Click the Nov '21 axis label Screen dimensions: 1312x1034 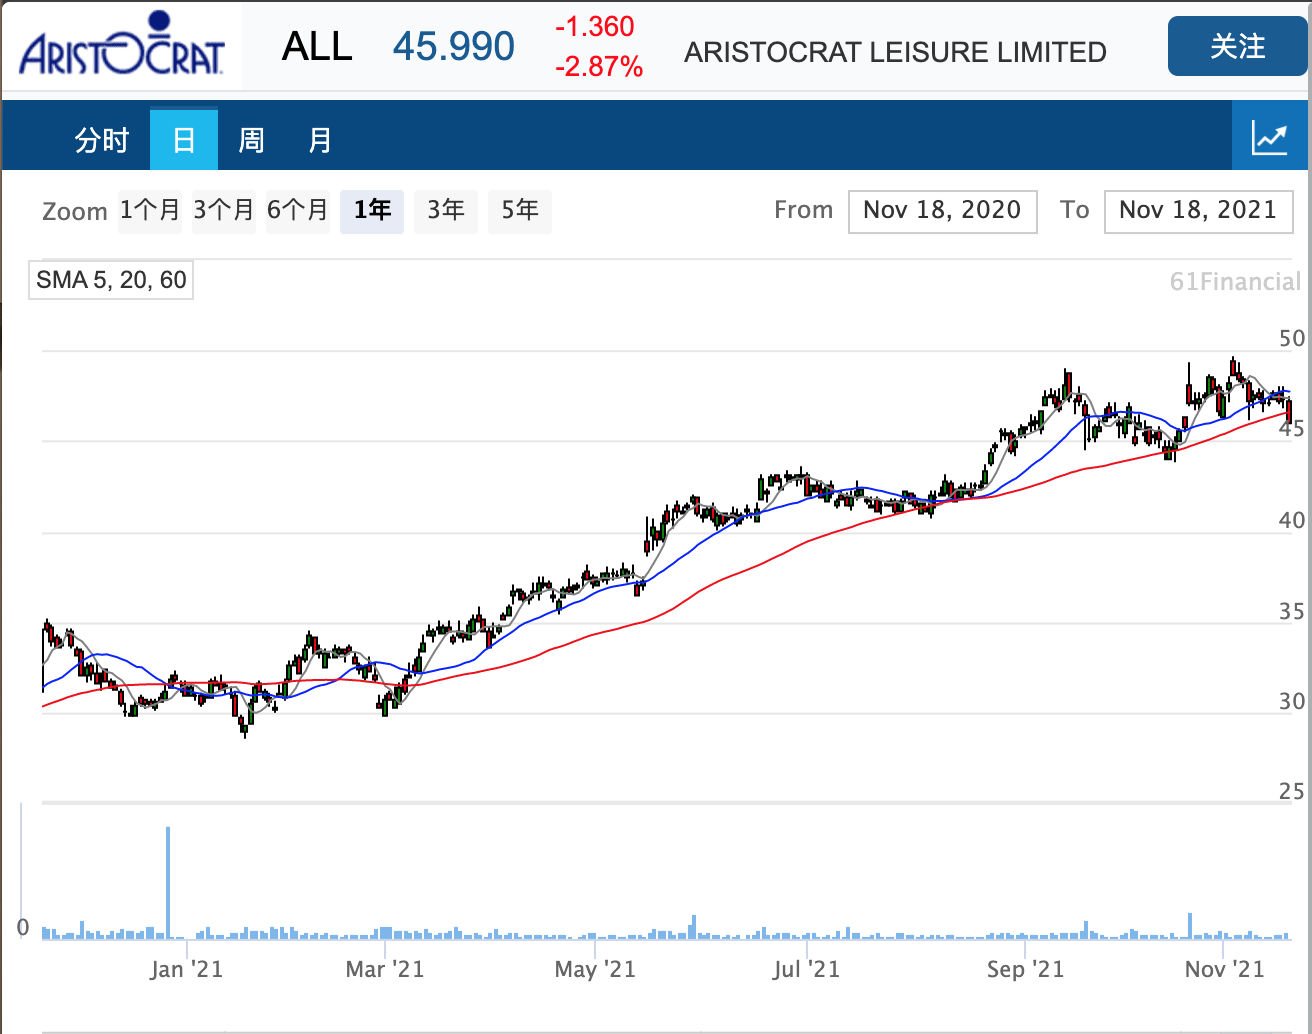click(1225, 969)
